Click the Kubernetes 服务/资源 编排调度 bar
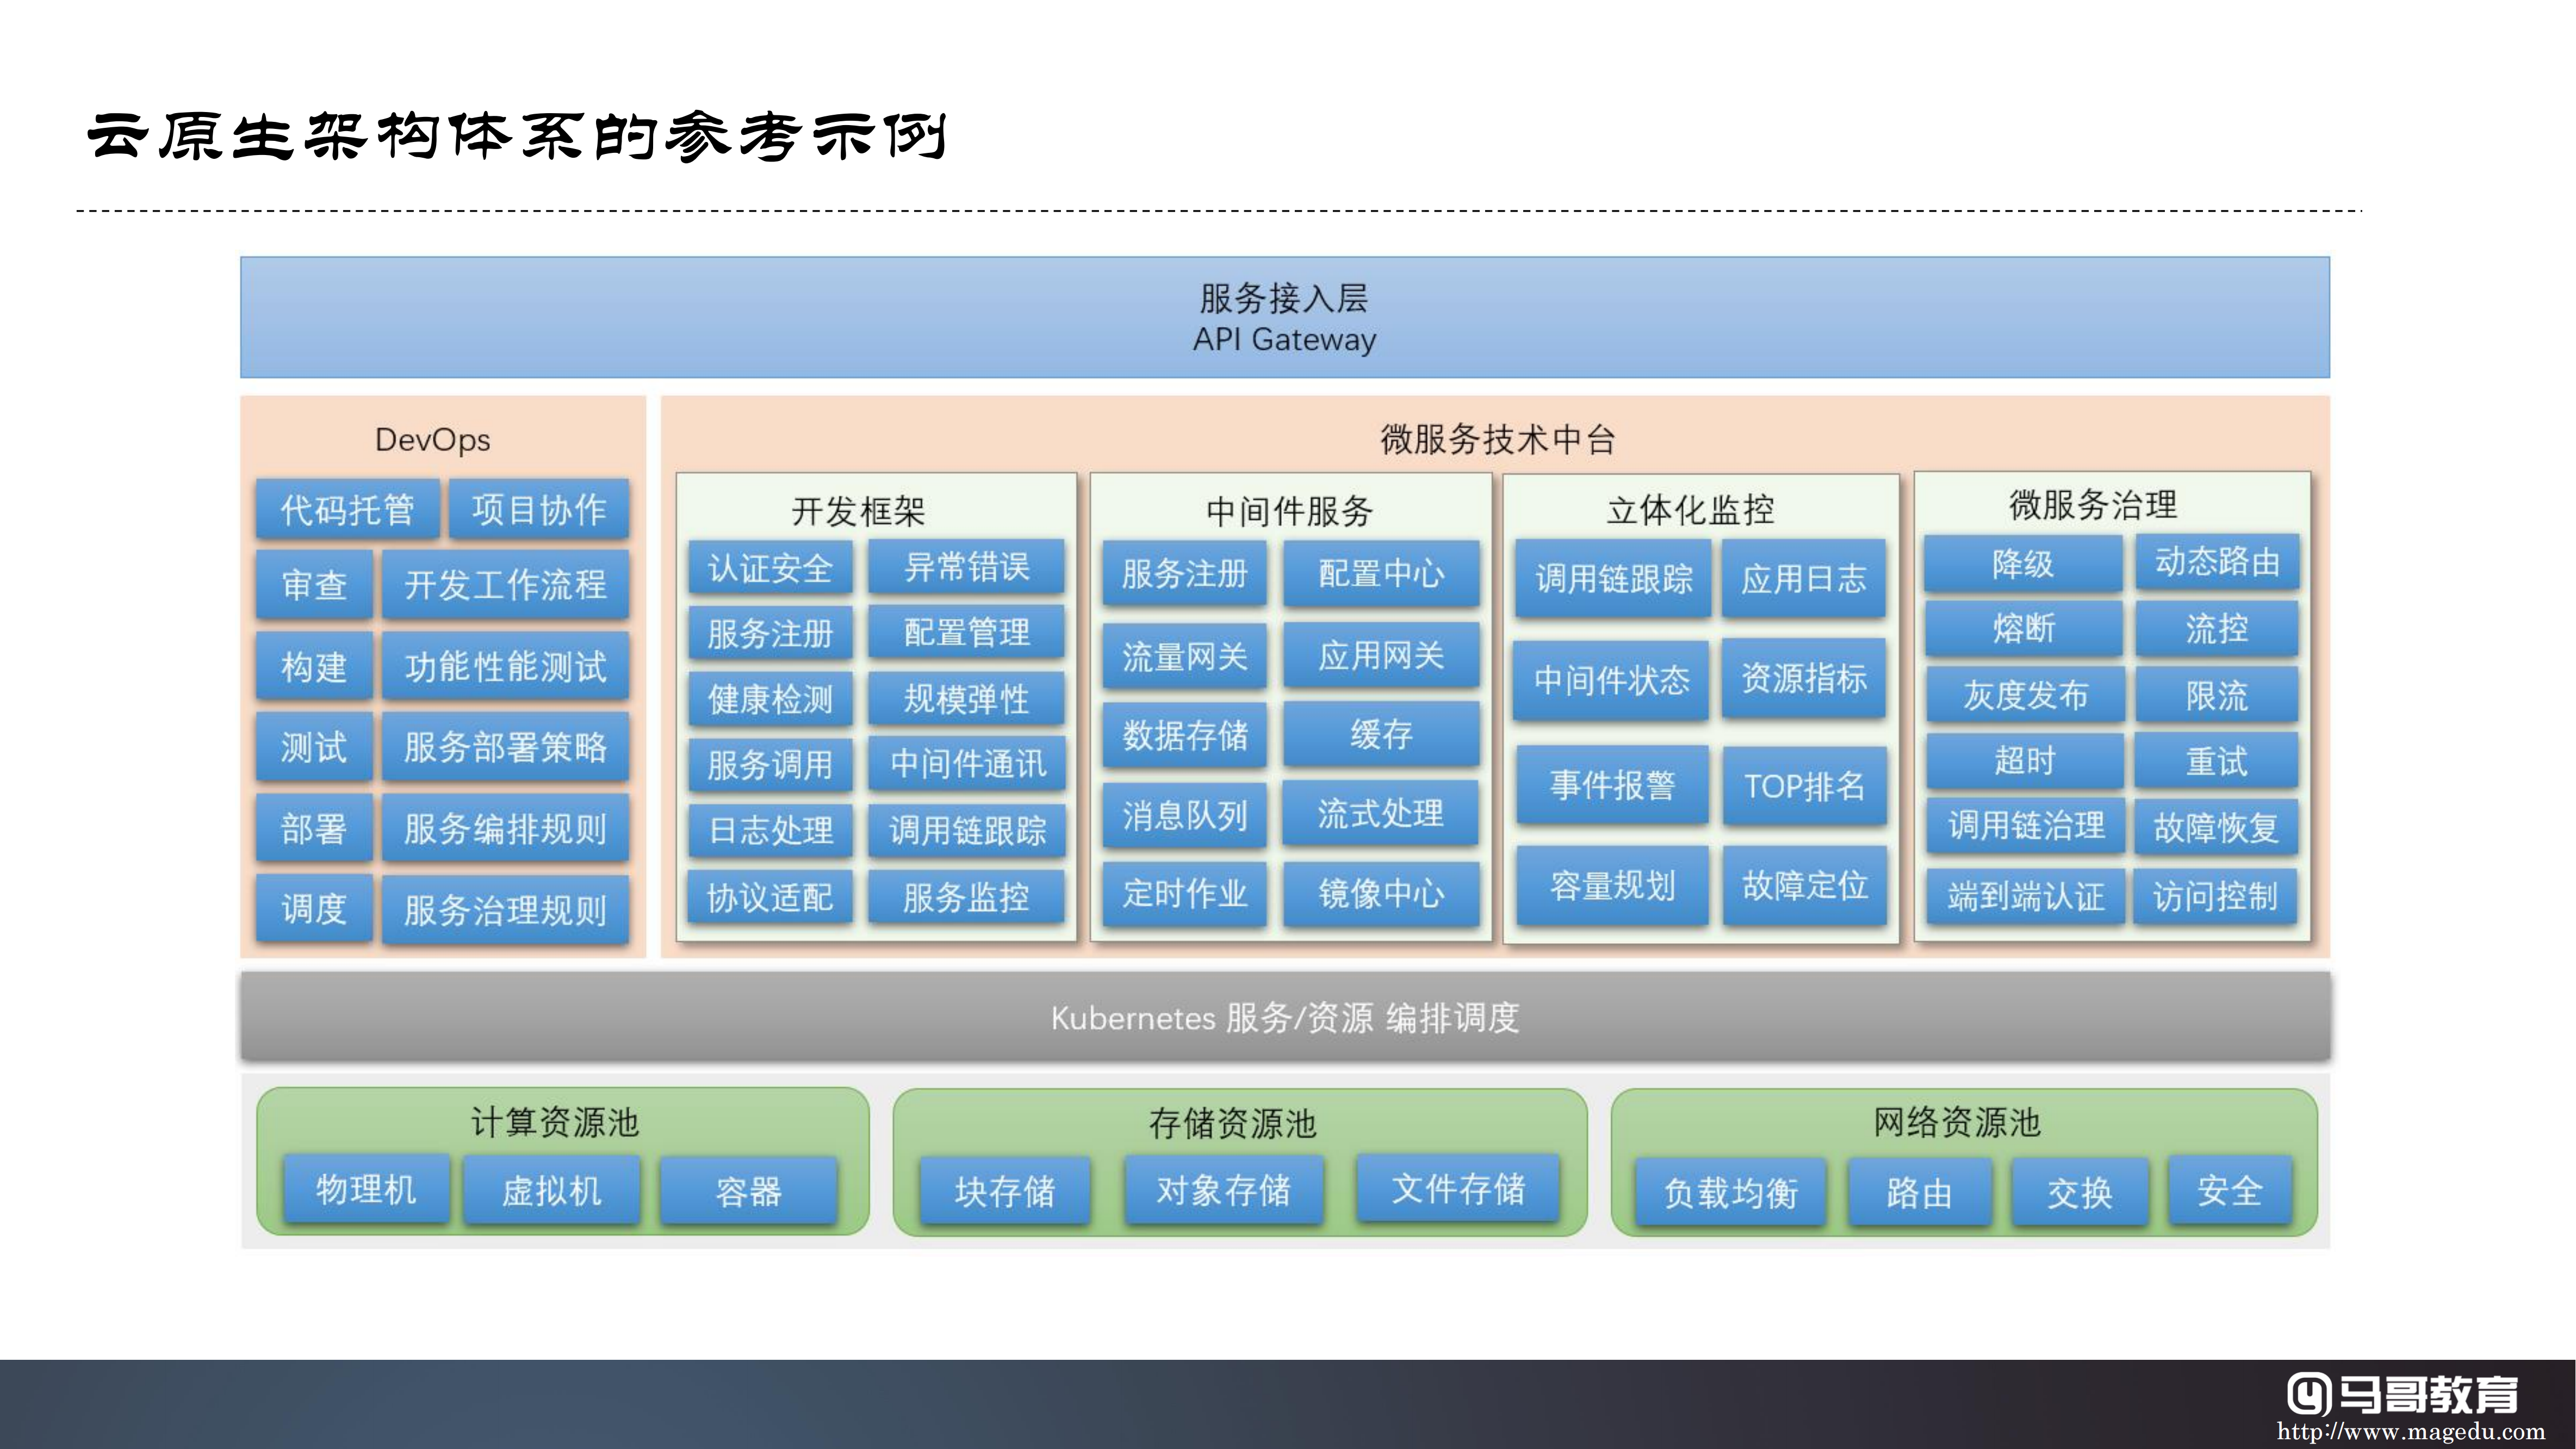This screenshot has height=1449, width=2576. tap(1284, 1017)
